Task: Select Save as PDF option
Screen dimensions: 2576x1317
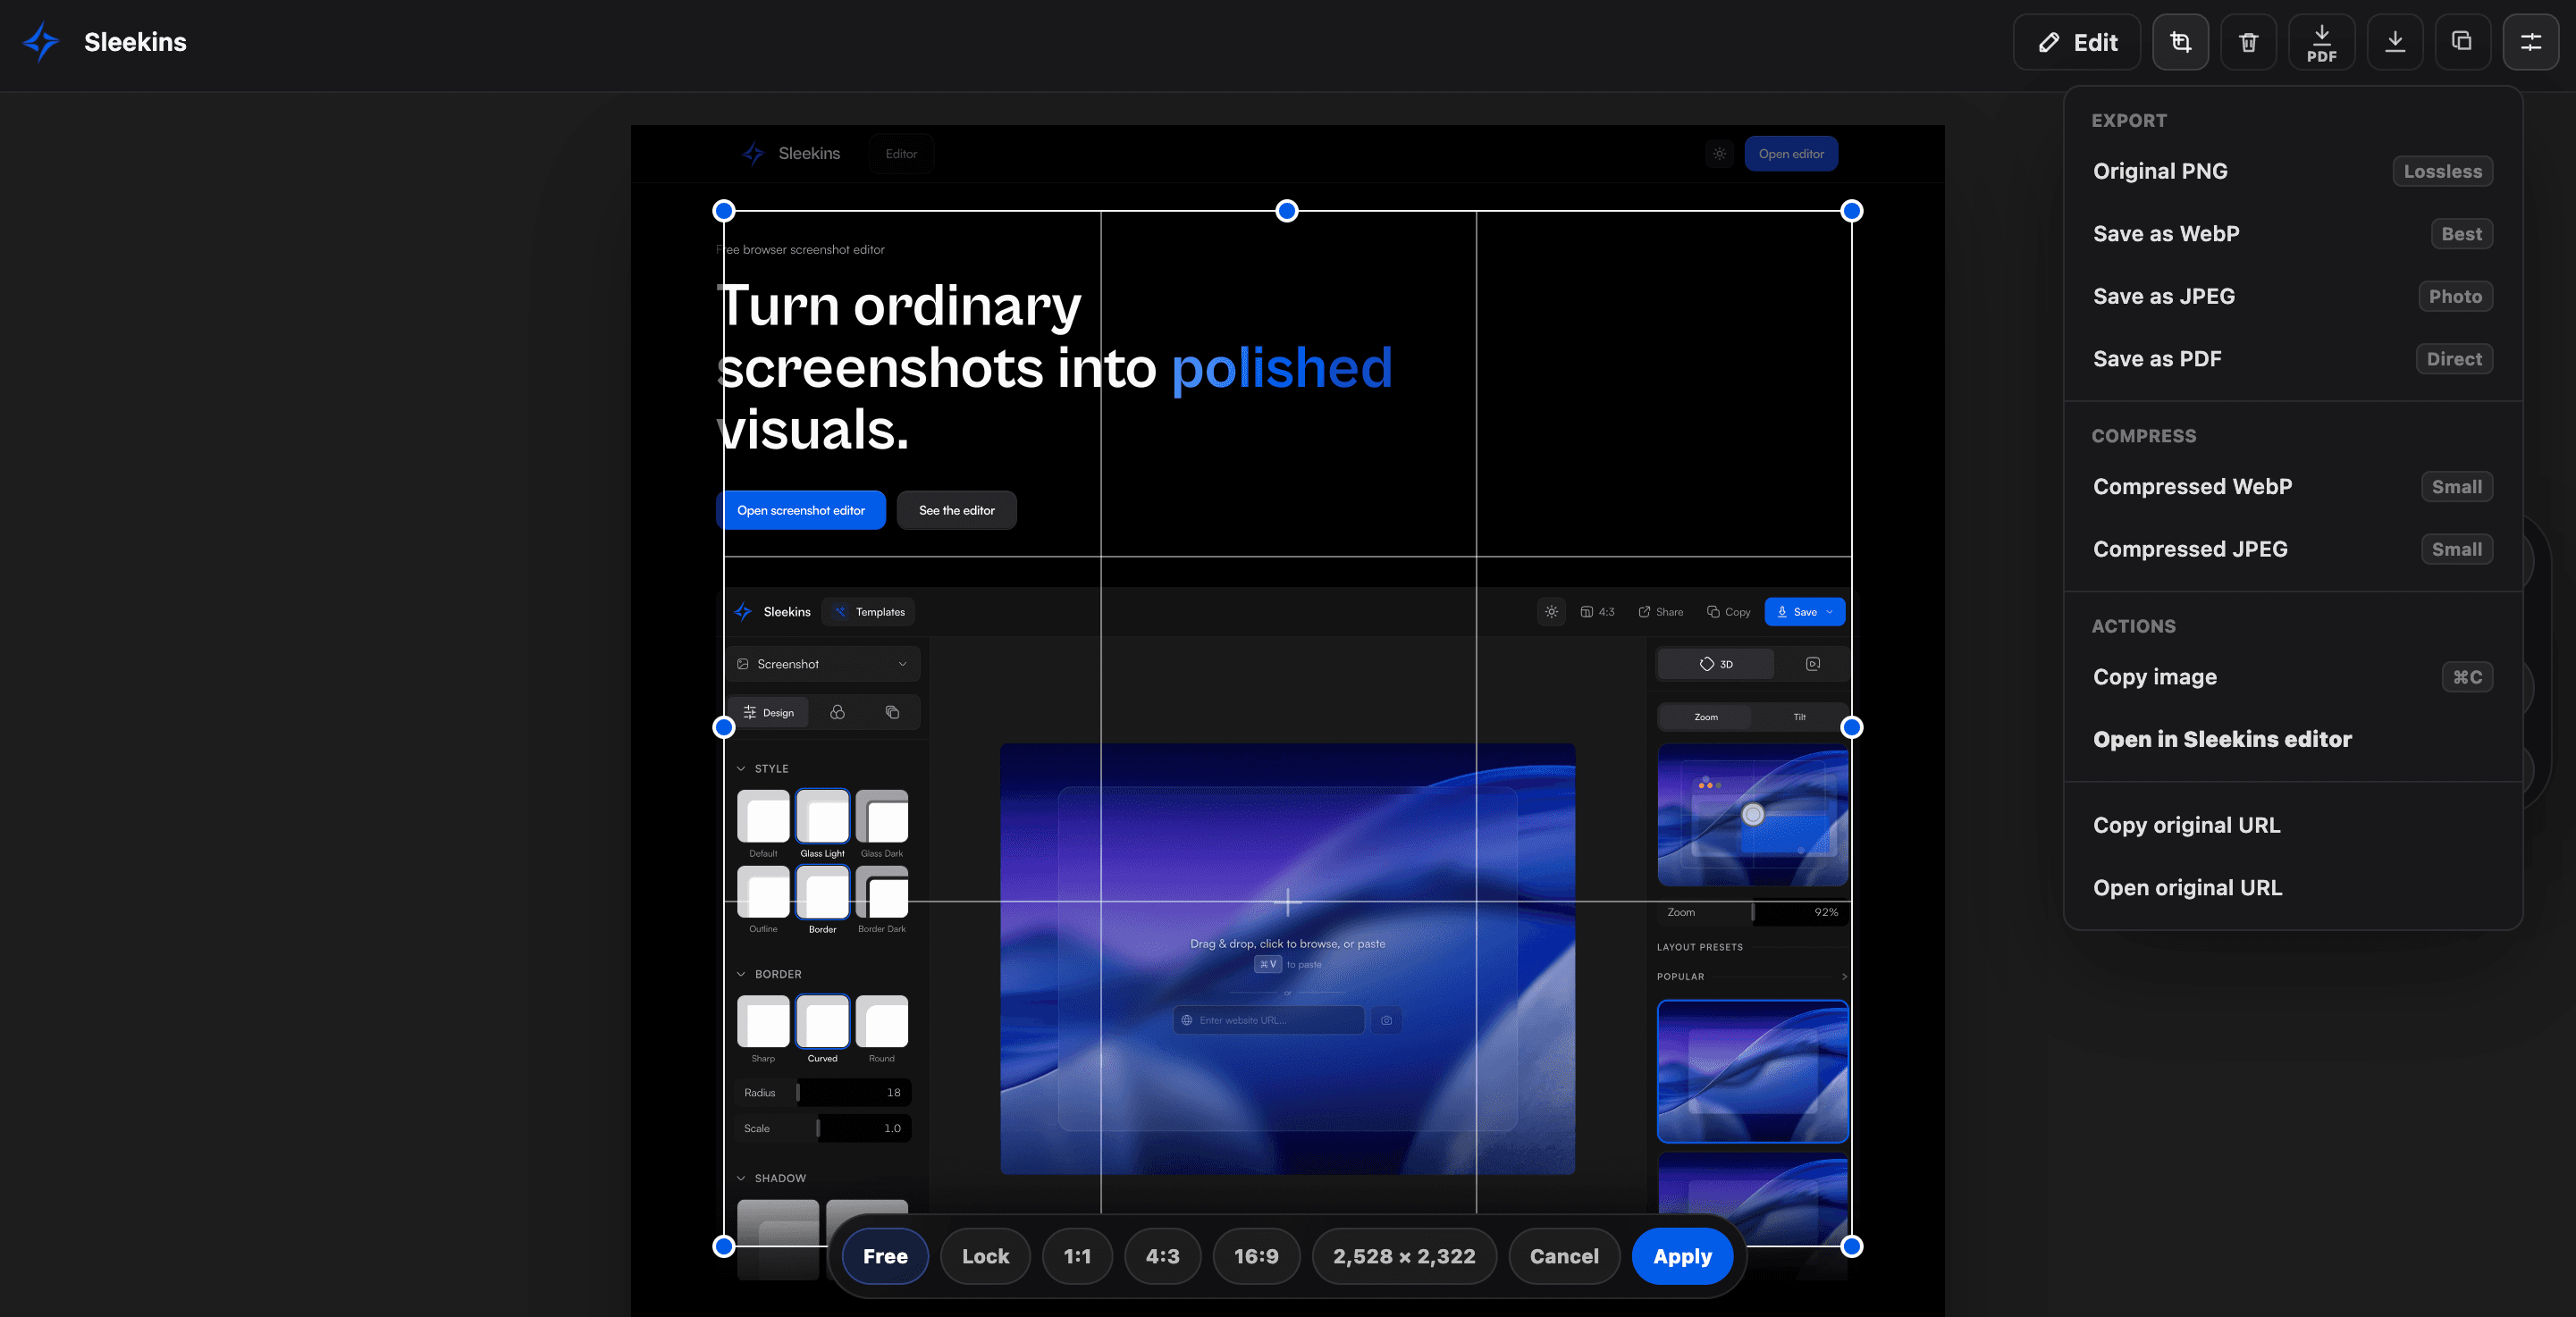Action: (x=2292, y=359)
